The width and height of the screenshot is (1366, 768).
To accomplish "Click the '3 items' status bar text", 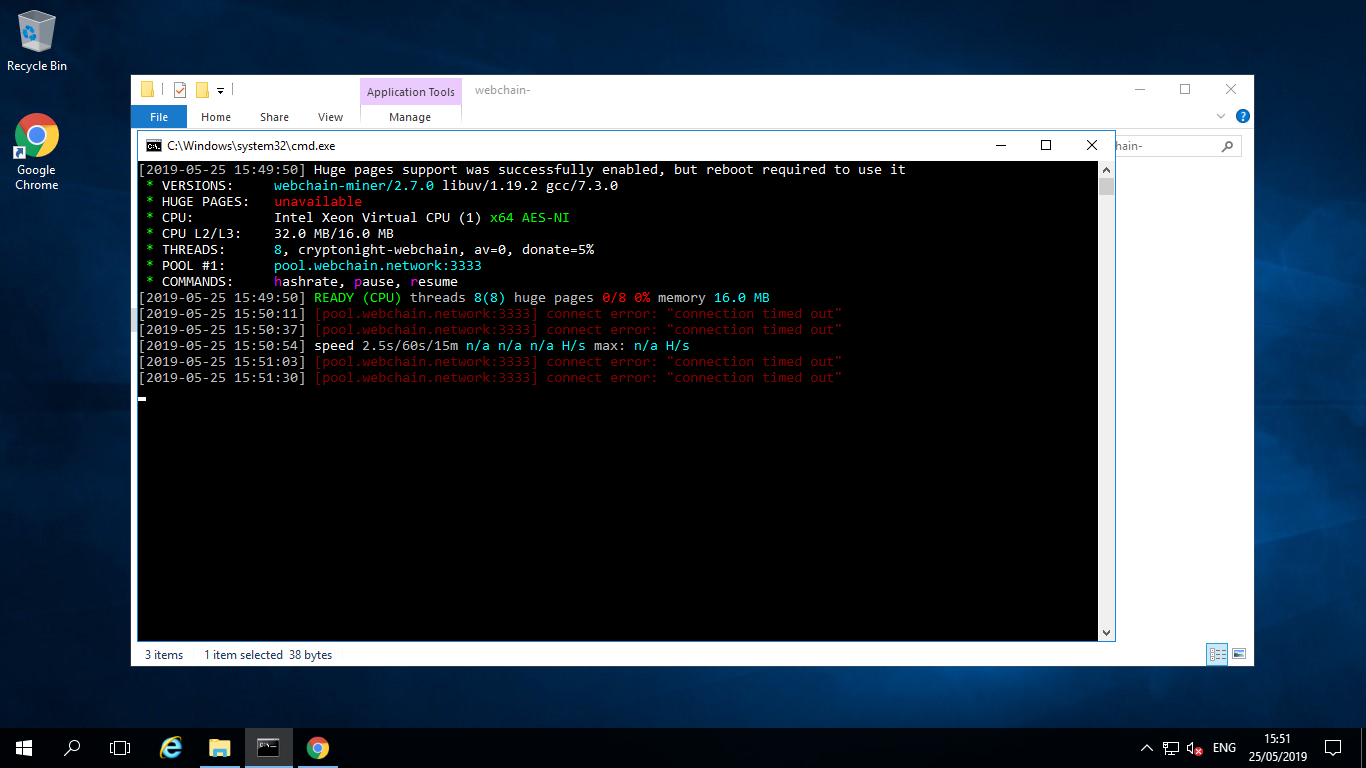I will [164, 655].
